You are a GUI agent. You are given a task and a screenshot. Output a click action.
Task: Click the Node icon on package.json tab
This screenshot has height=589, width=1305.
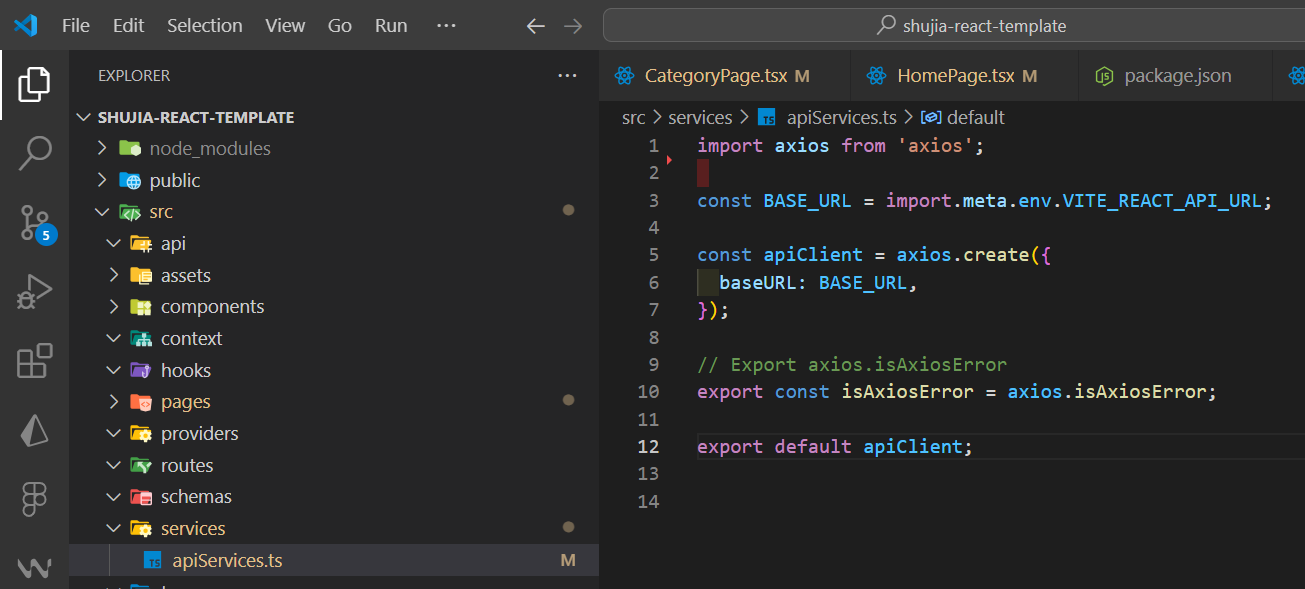point(1104,76)
